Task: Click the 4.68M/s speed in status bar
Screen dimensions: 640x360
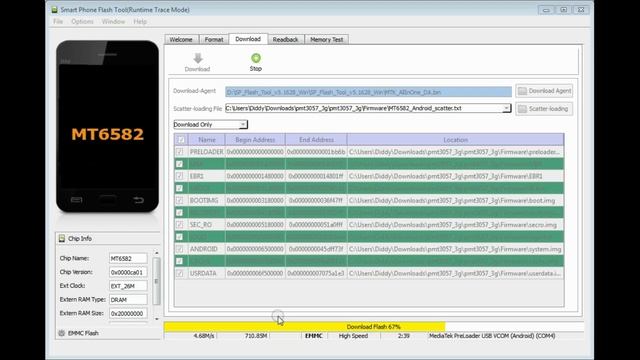Action: [204, 336]
